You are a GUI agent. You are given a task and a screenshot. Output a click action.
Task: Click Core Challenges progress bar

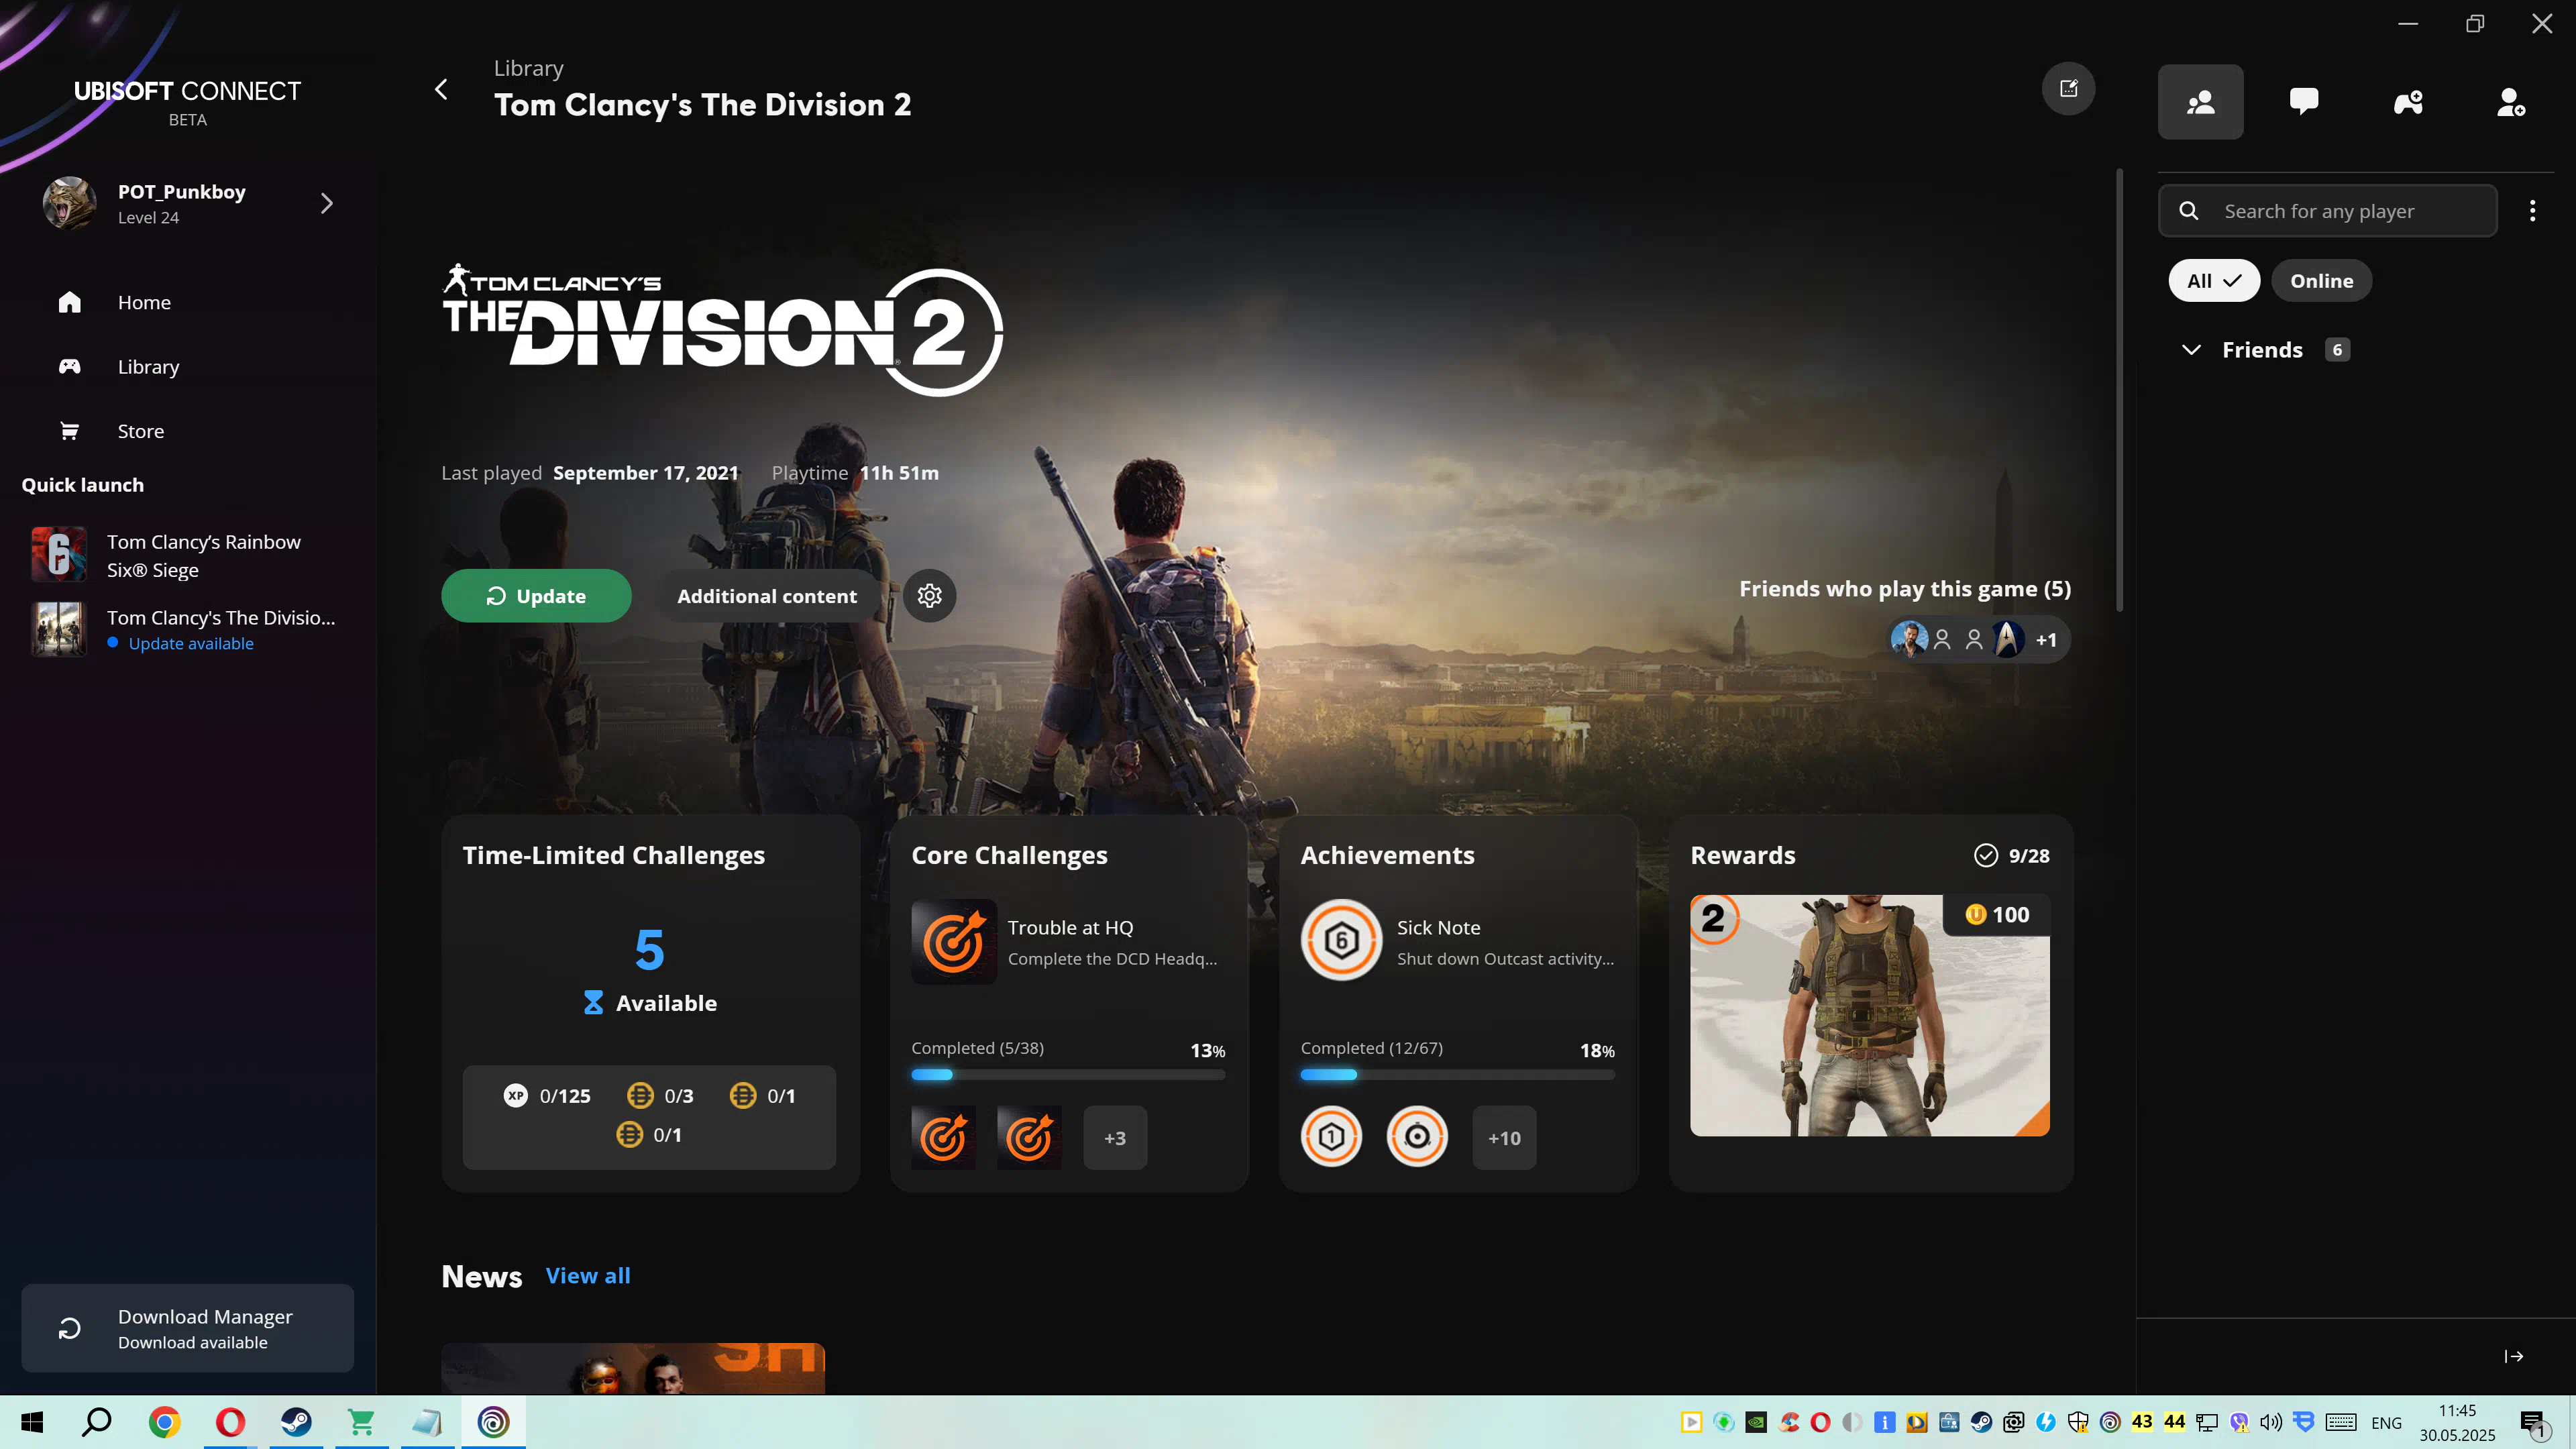[x=1068, y=1074]
